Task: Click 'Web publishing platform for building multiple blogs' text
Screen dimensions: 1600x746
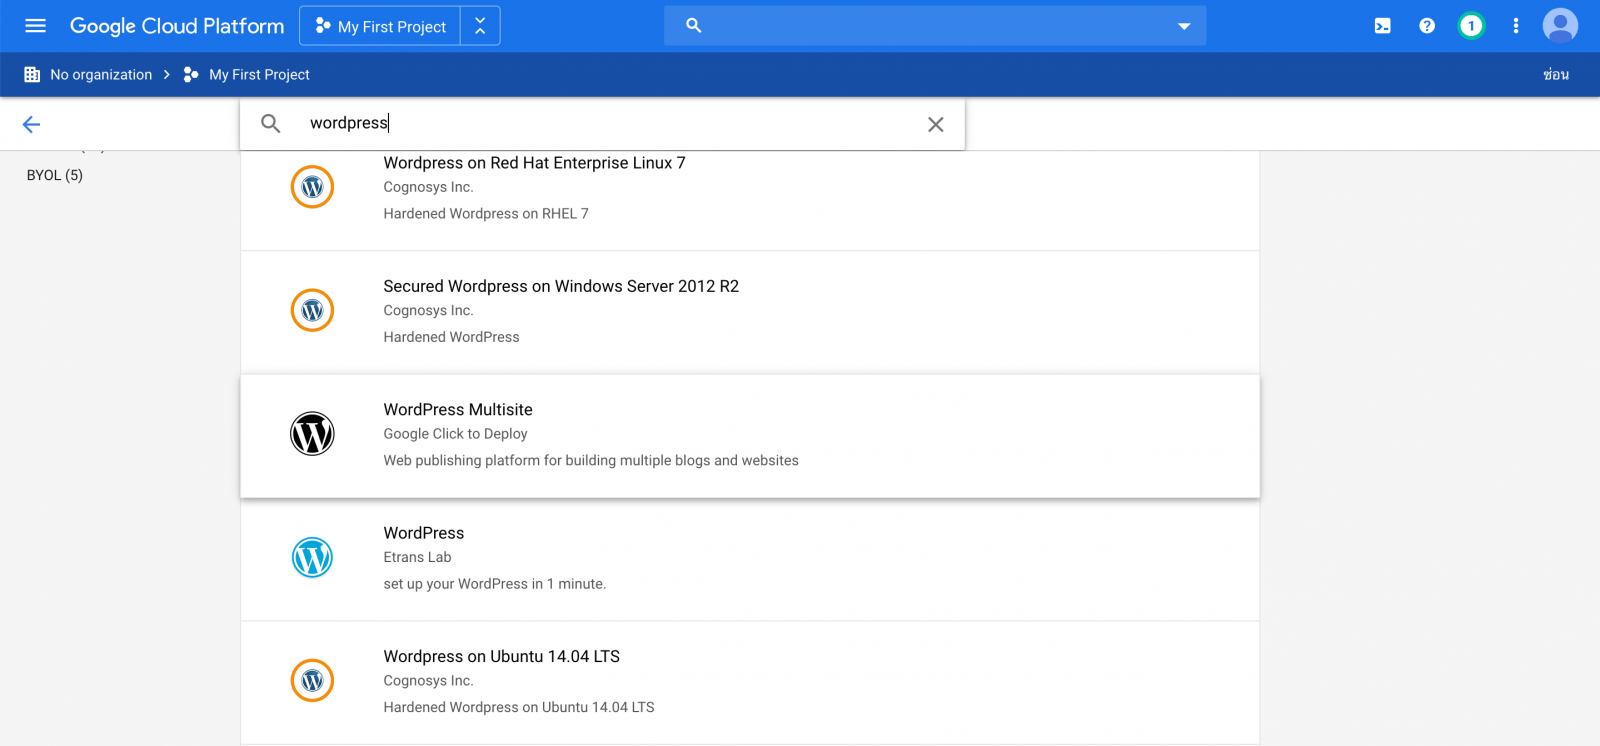Action: click(x=591, y=461)
